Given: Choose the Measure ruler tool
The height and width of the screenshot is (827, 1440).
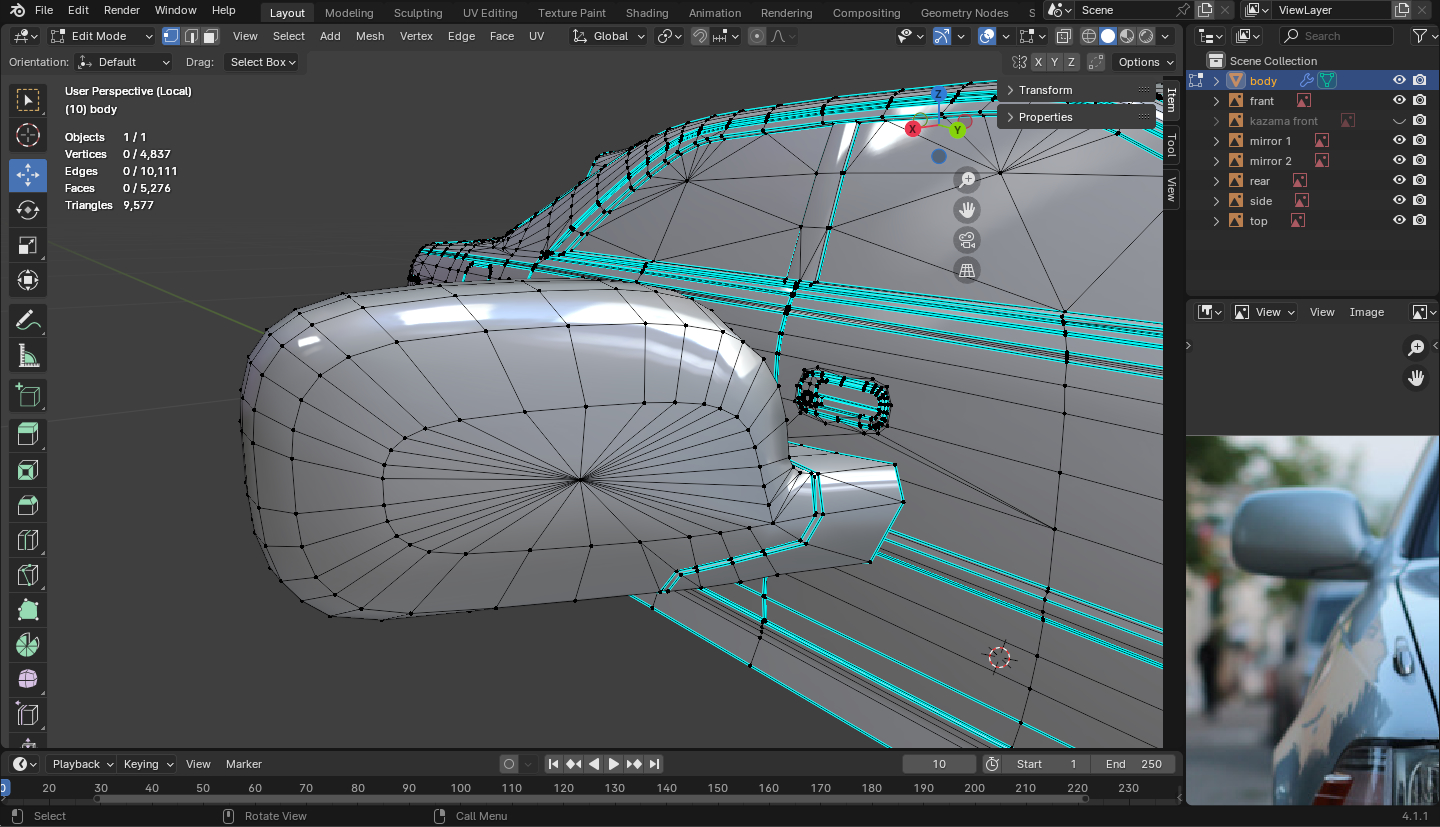Looking at the screenshot, I should click(x=28, y=355).
